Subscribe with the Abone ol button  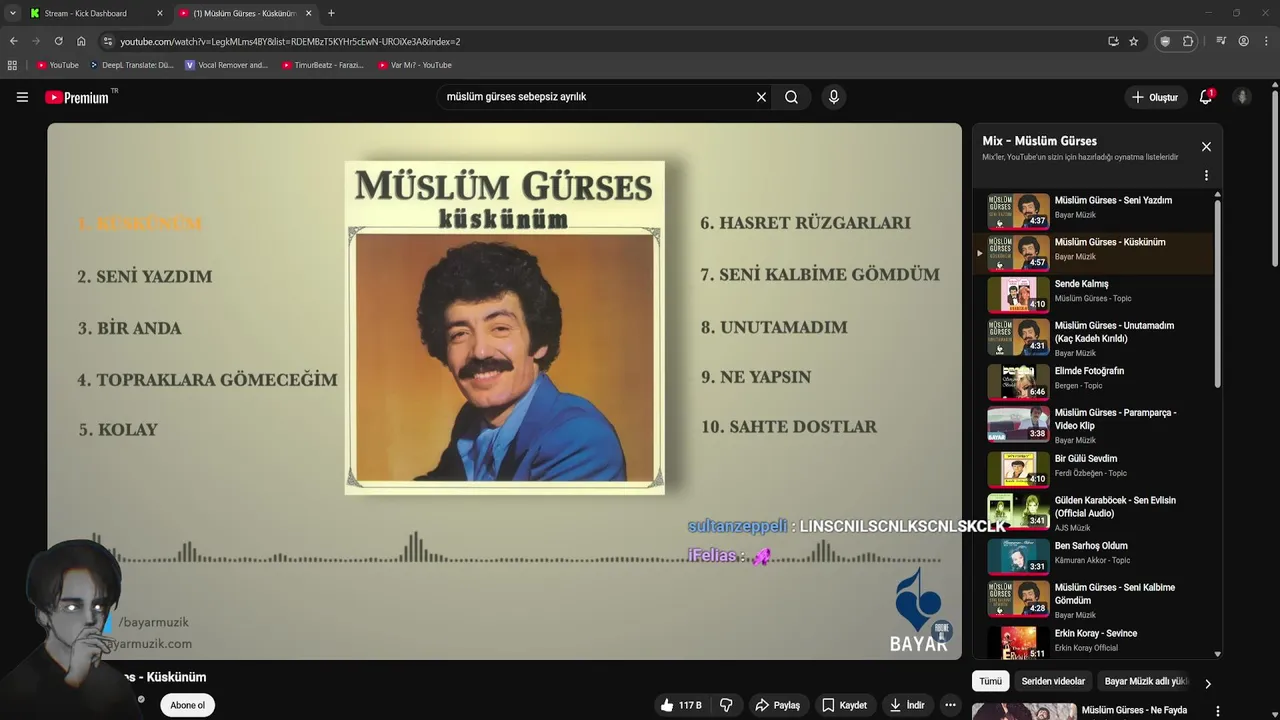click(187, 705)
